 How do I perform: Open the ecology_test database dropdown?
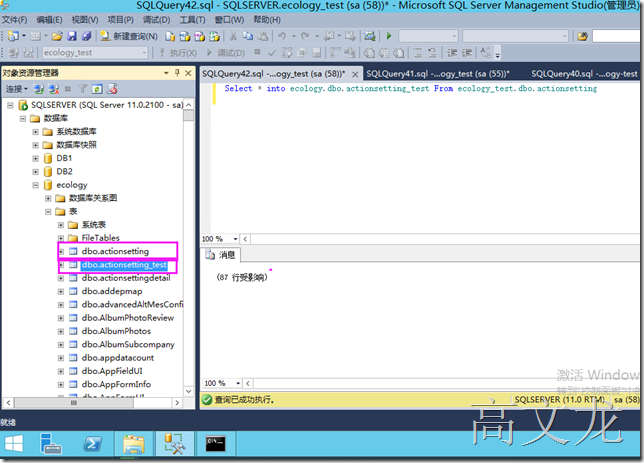[x=144, y=53]
